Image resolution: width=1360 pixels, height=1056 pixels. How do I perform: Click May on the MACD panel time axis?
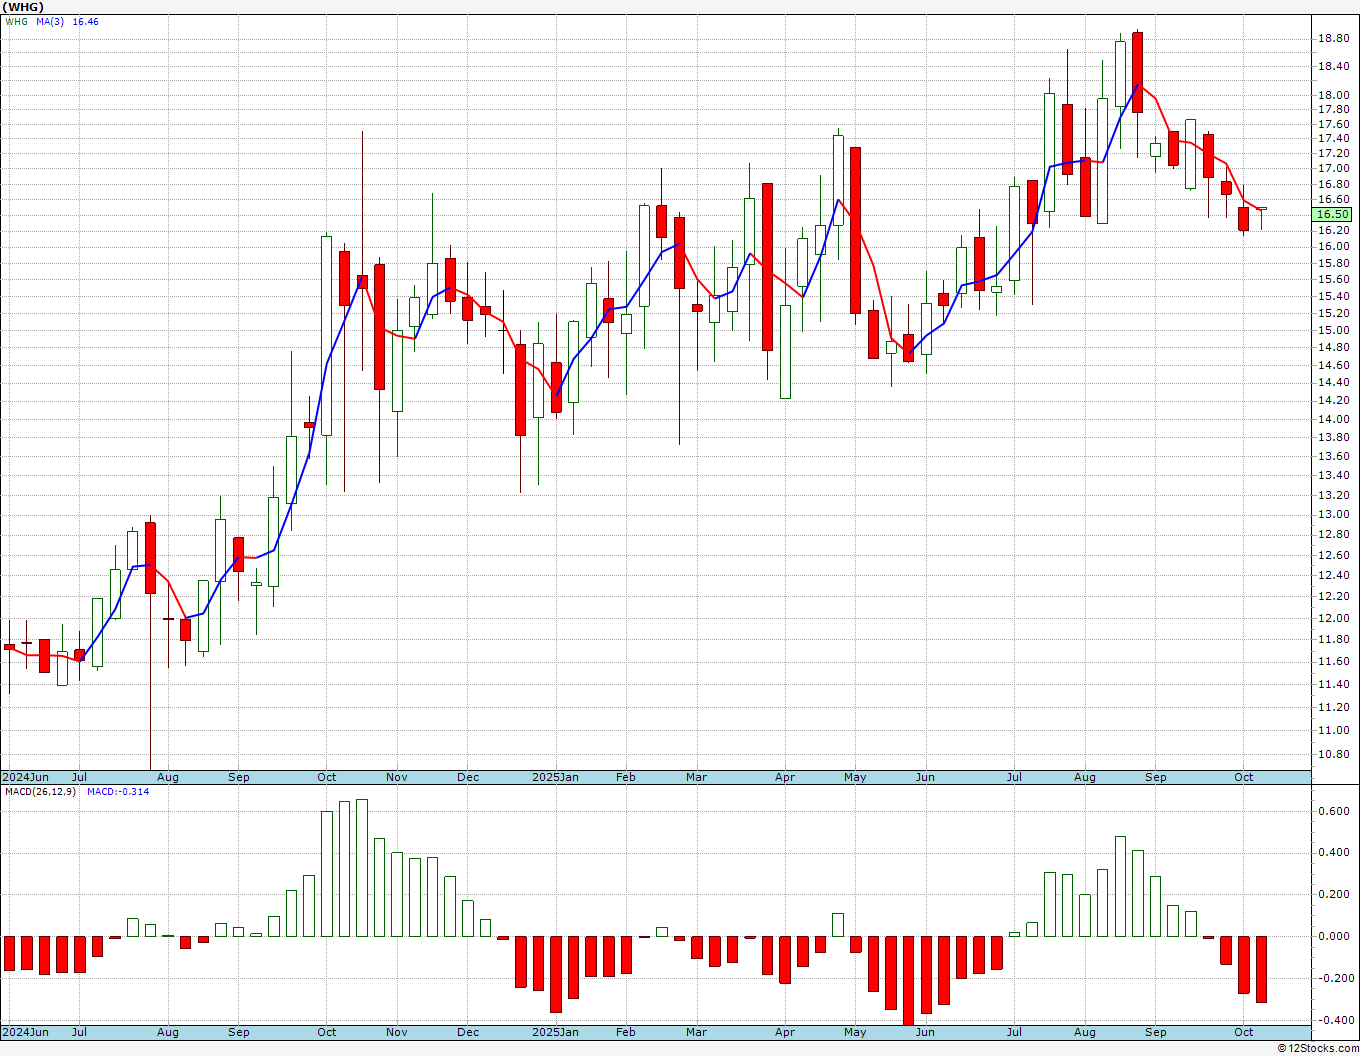855,1032
